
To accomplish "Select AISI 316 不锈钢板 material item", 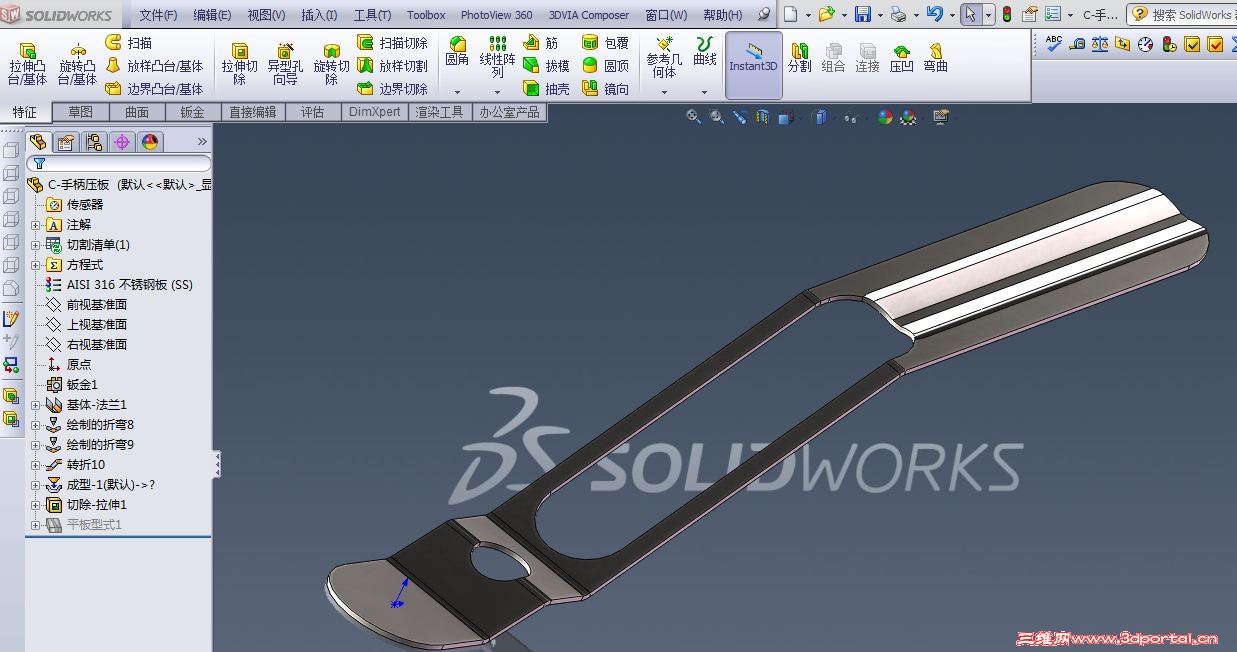I will [x=119, y=285].
